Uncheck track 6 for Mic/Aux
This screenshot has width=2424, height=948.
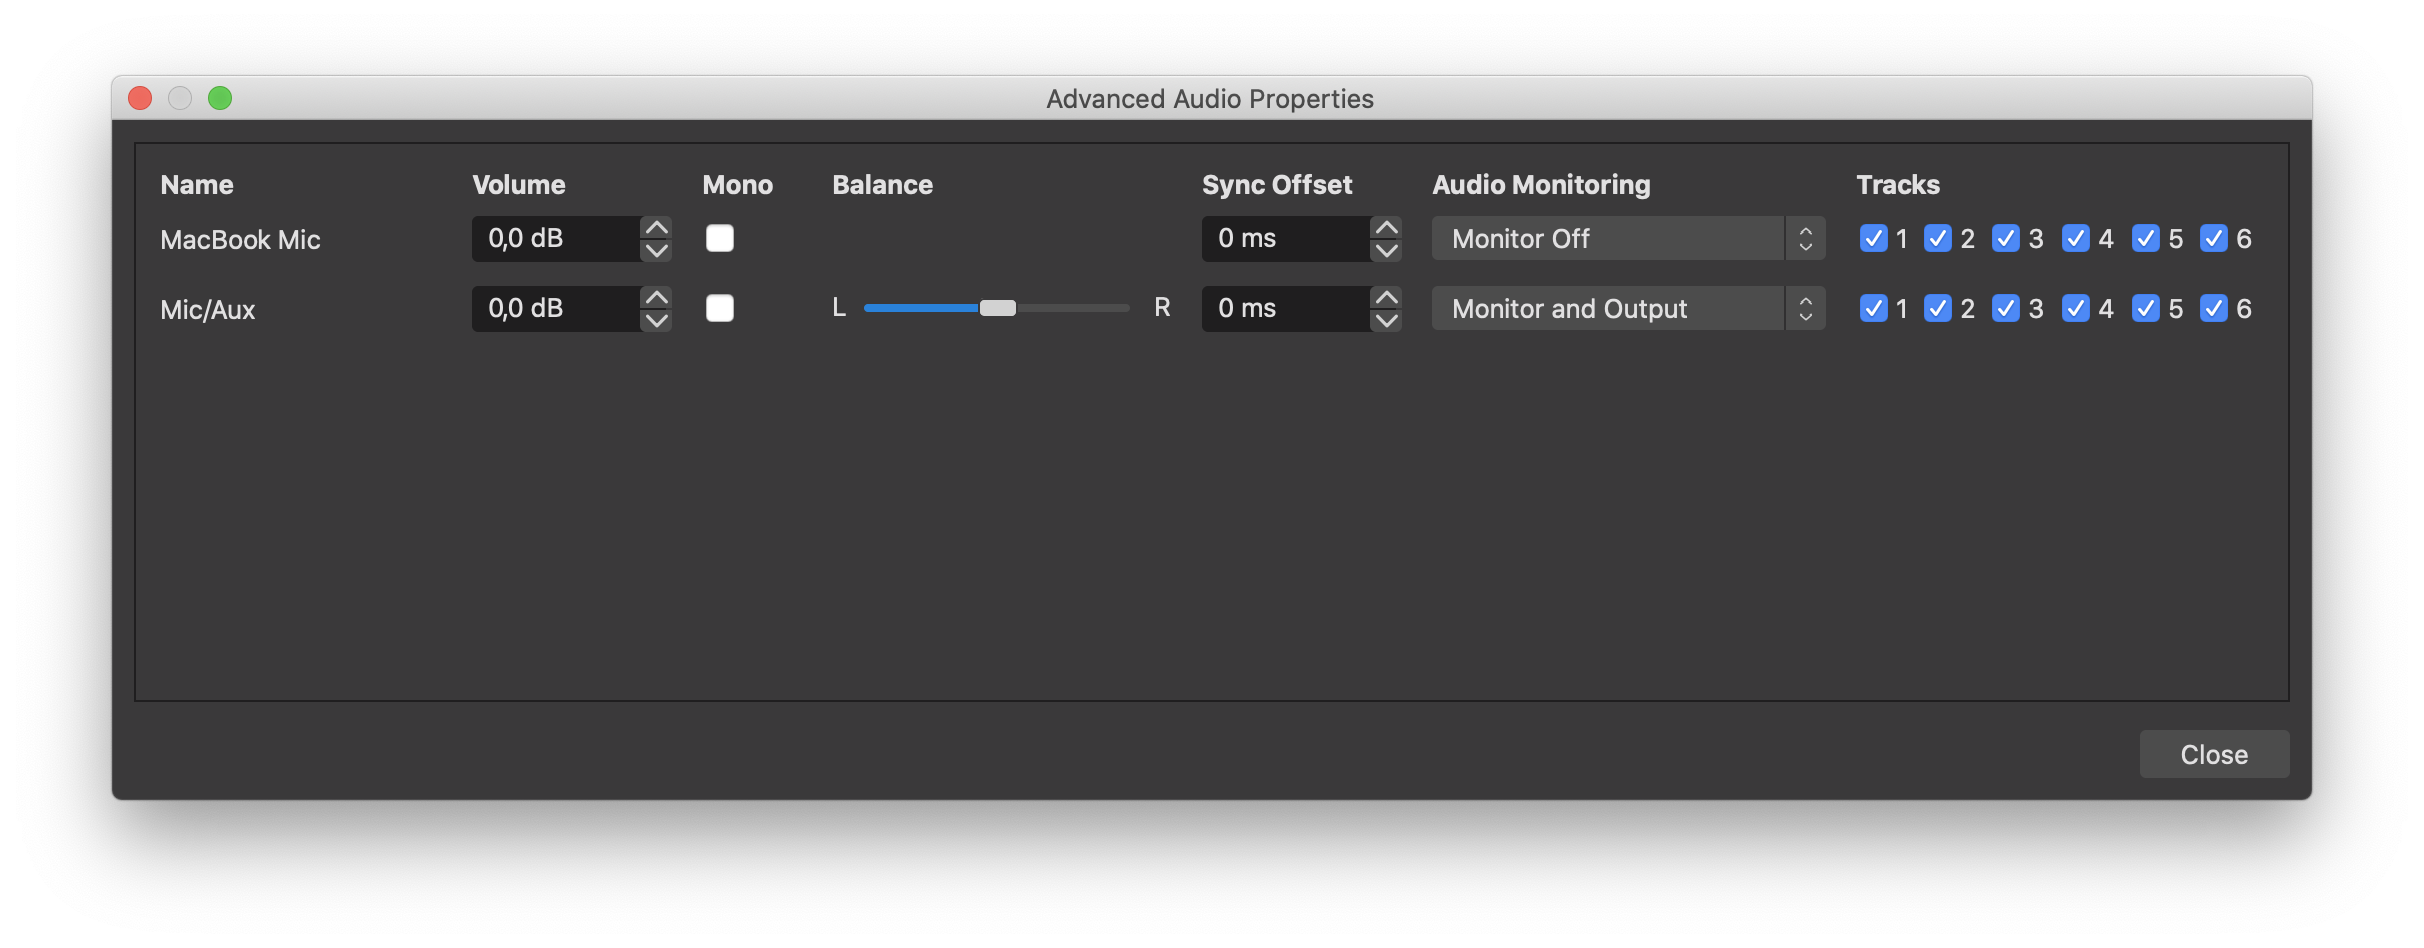click(2214, 308)
